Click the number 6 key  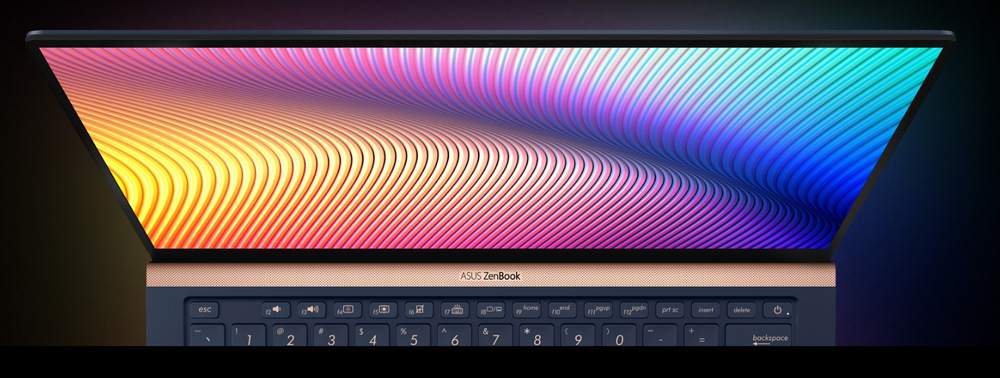pyautogui.click(x=454, y=335)
